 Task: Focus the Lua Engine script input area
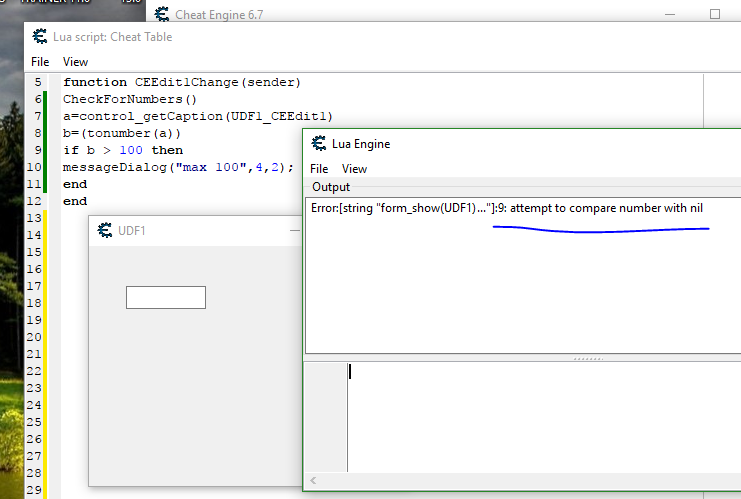tap(540, 415)
